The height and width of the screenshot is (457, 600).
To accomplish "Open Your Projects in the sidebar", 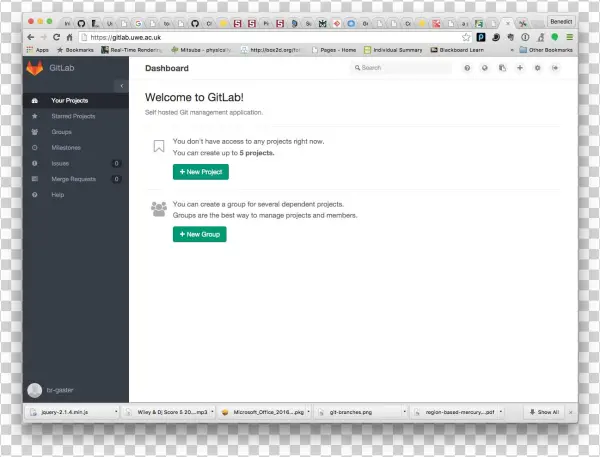I will point(76,101).
